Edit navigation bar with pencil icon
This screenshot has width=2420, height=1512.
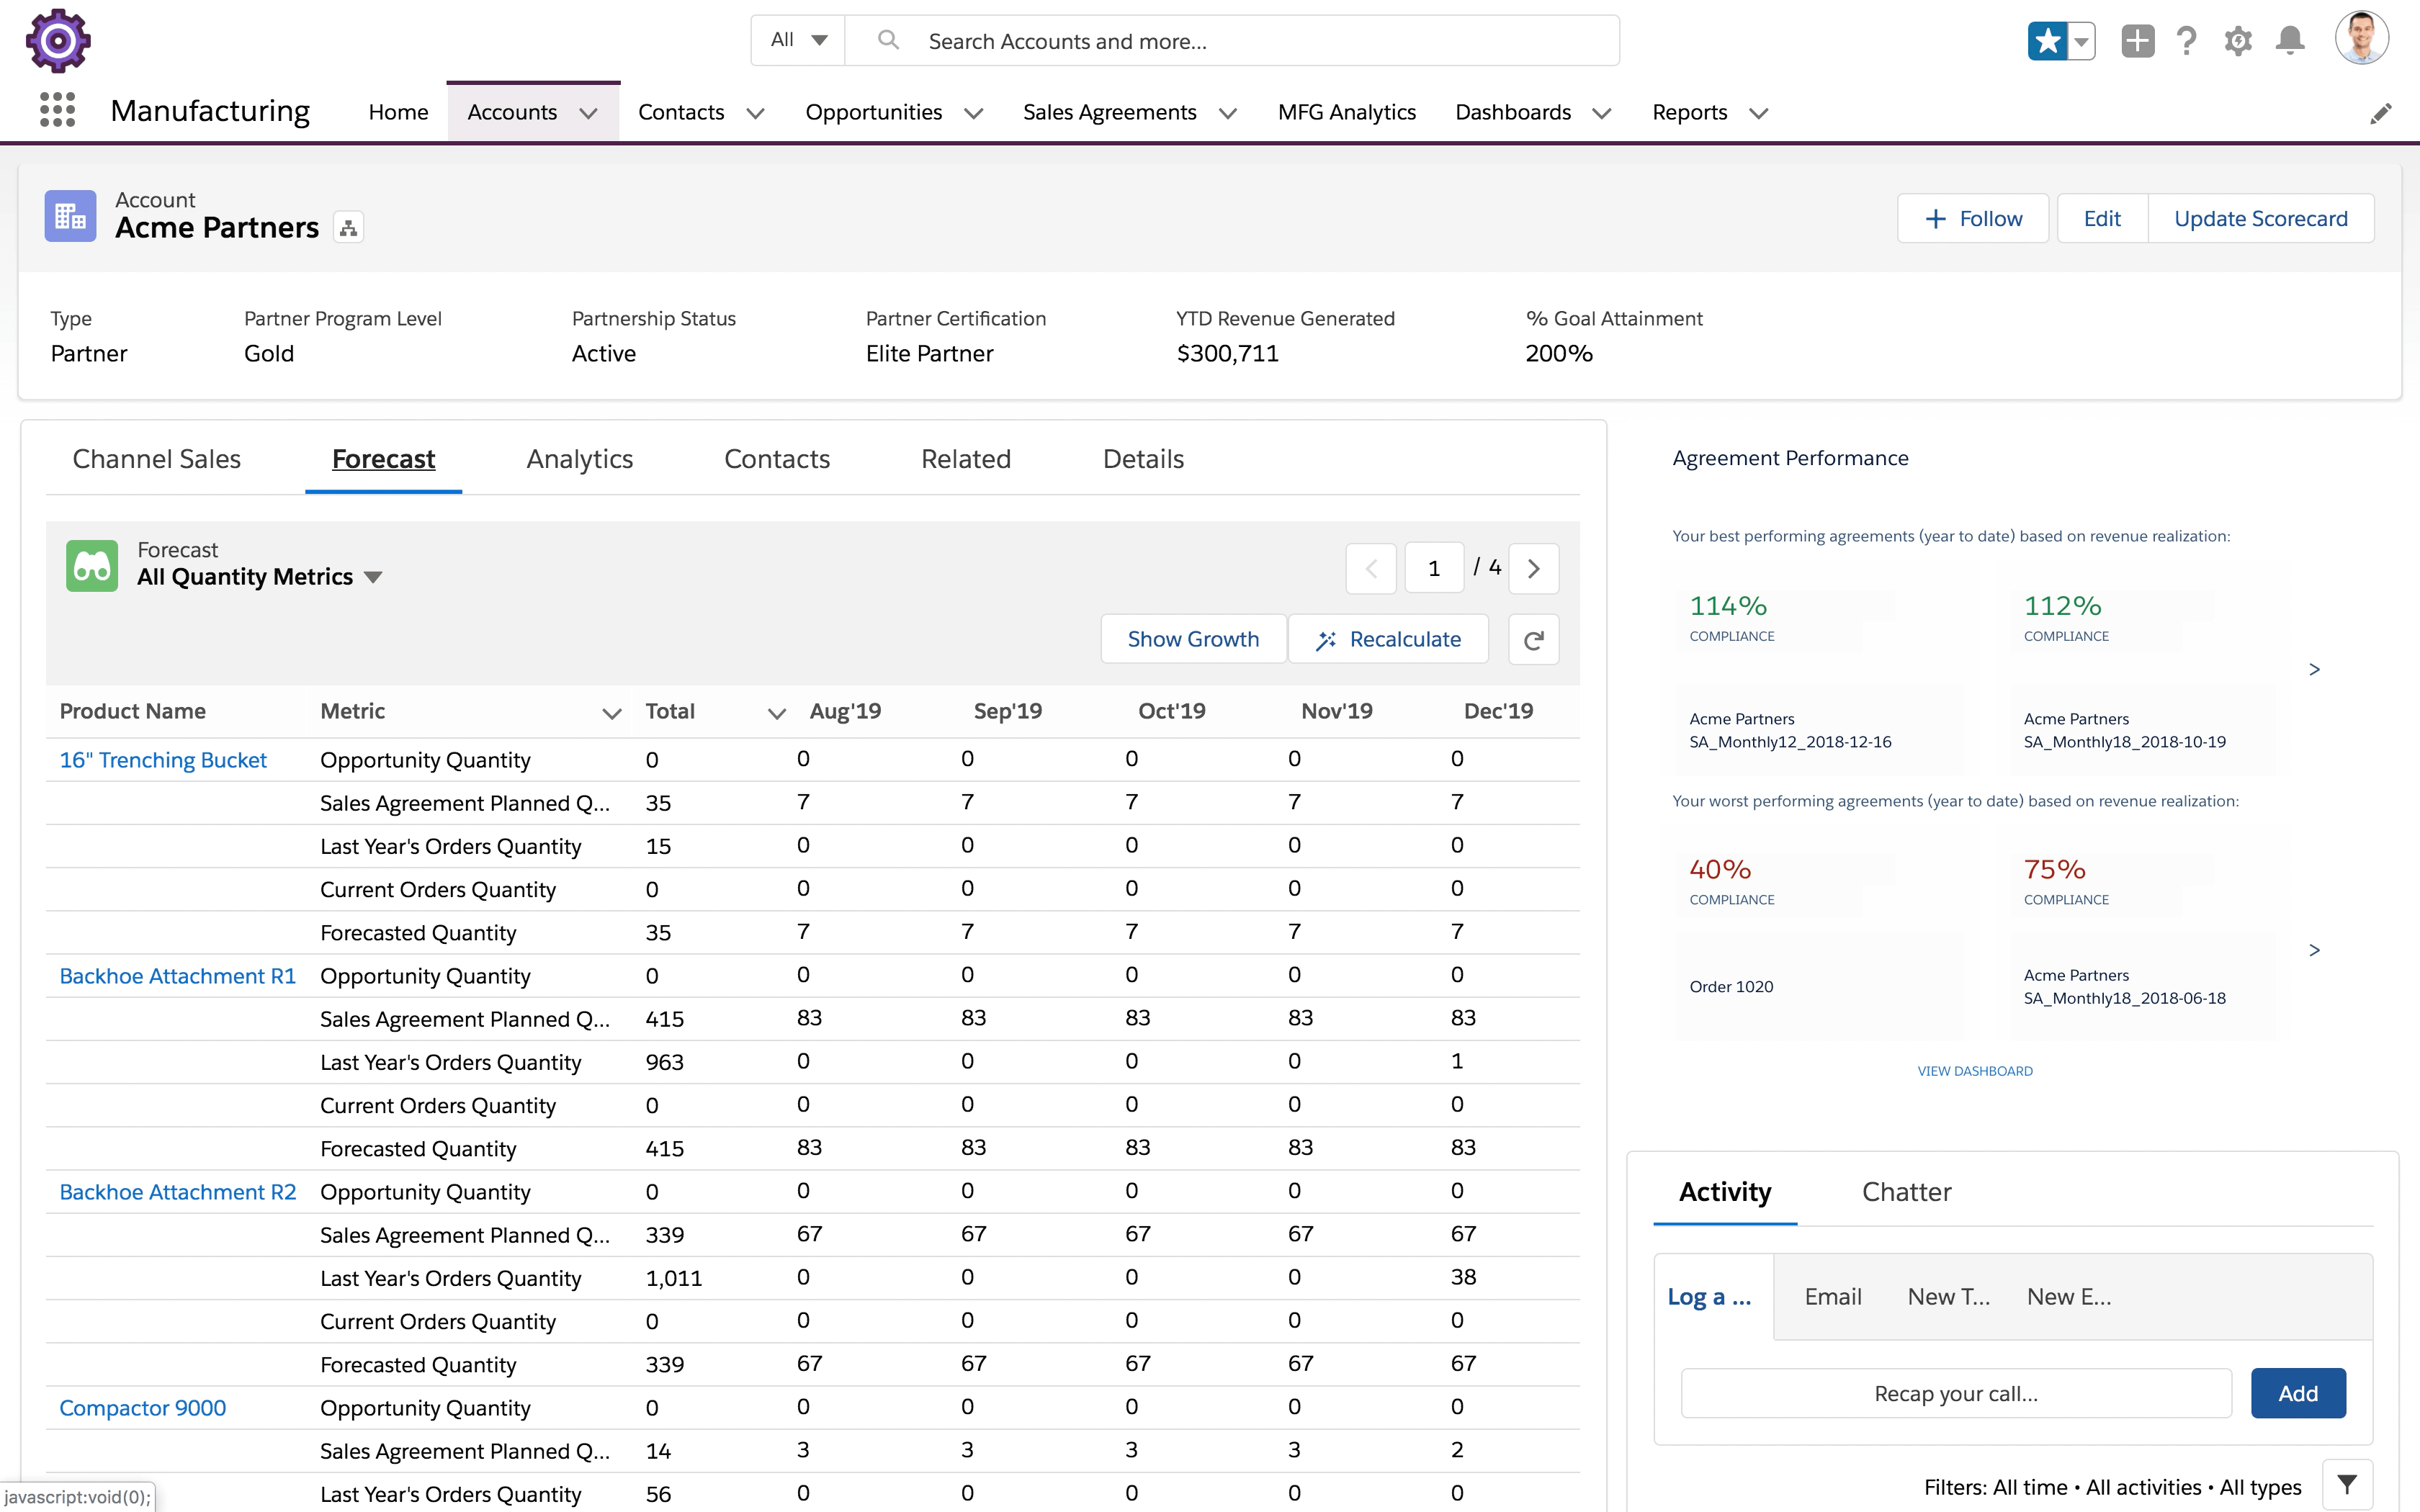[2380, 113]
